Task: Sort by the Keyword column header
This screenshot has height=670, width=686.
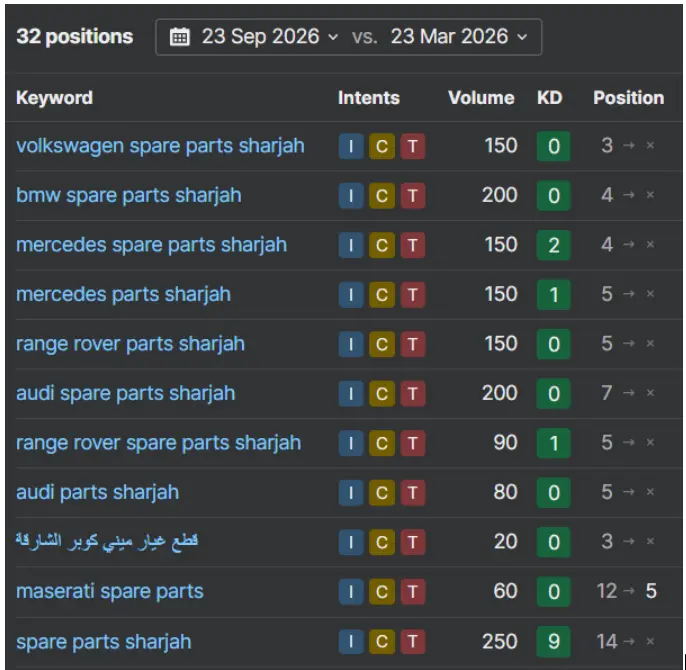Action: pyautogui.click(x=54, y=98)
